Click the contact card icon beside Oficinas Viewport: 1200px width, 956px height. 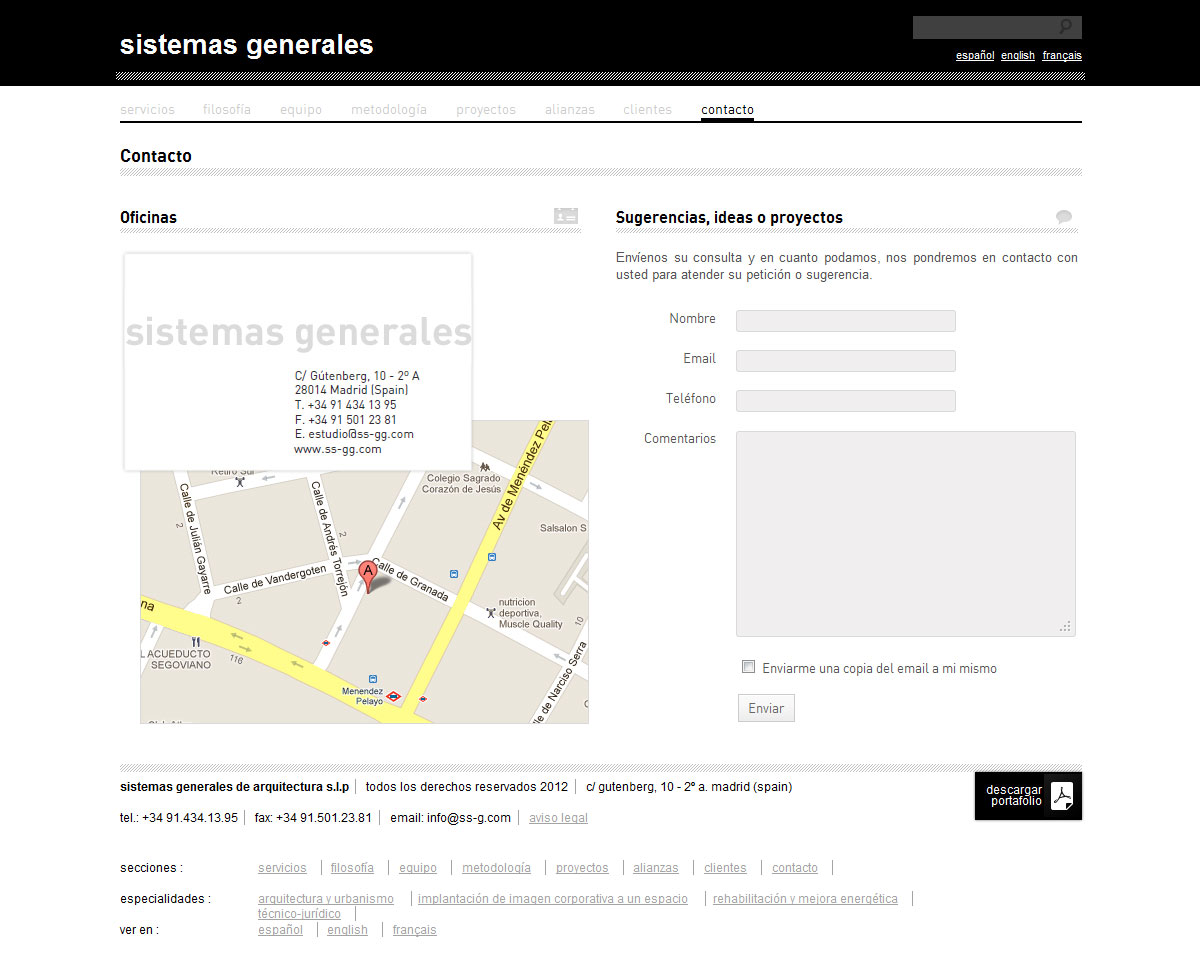tap(566, 216)
